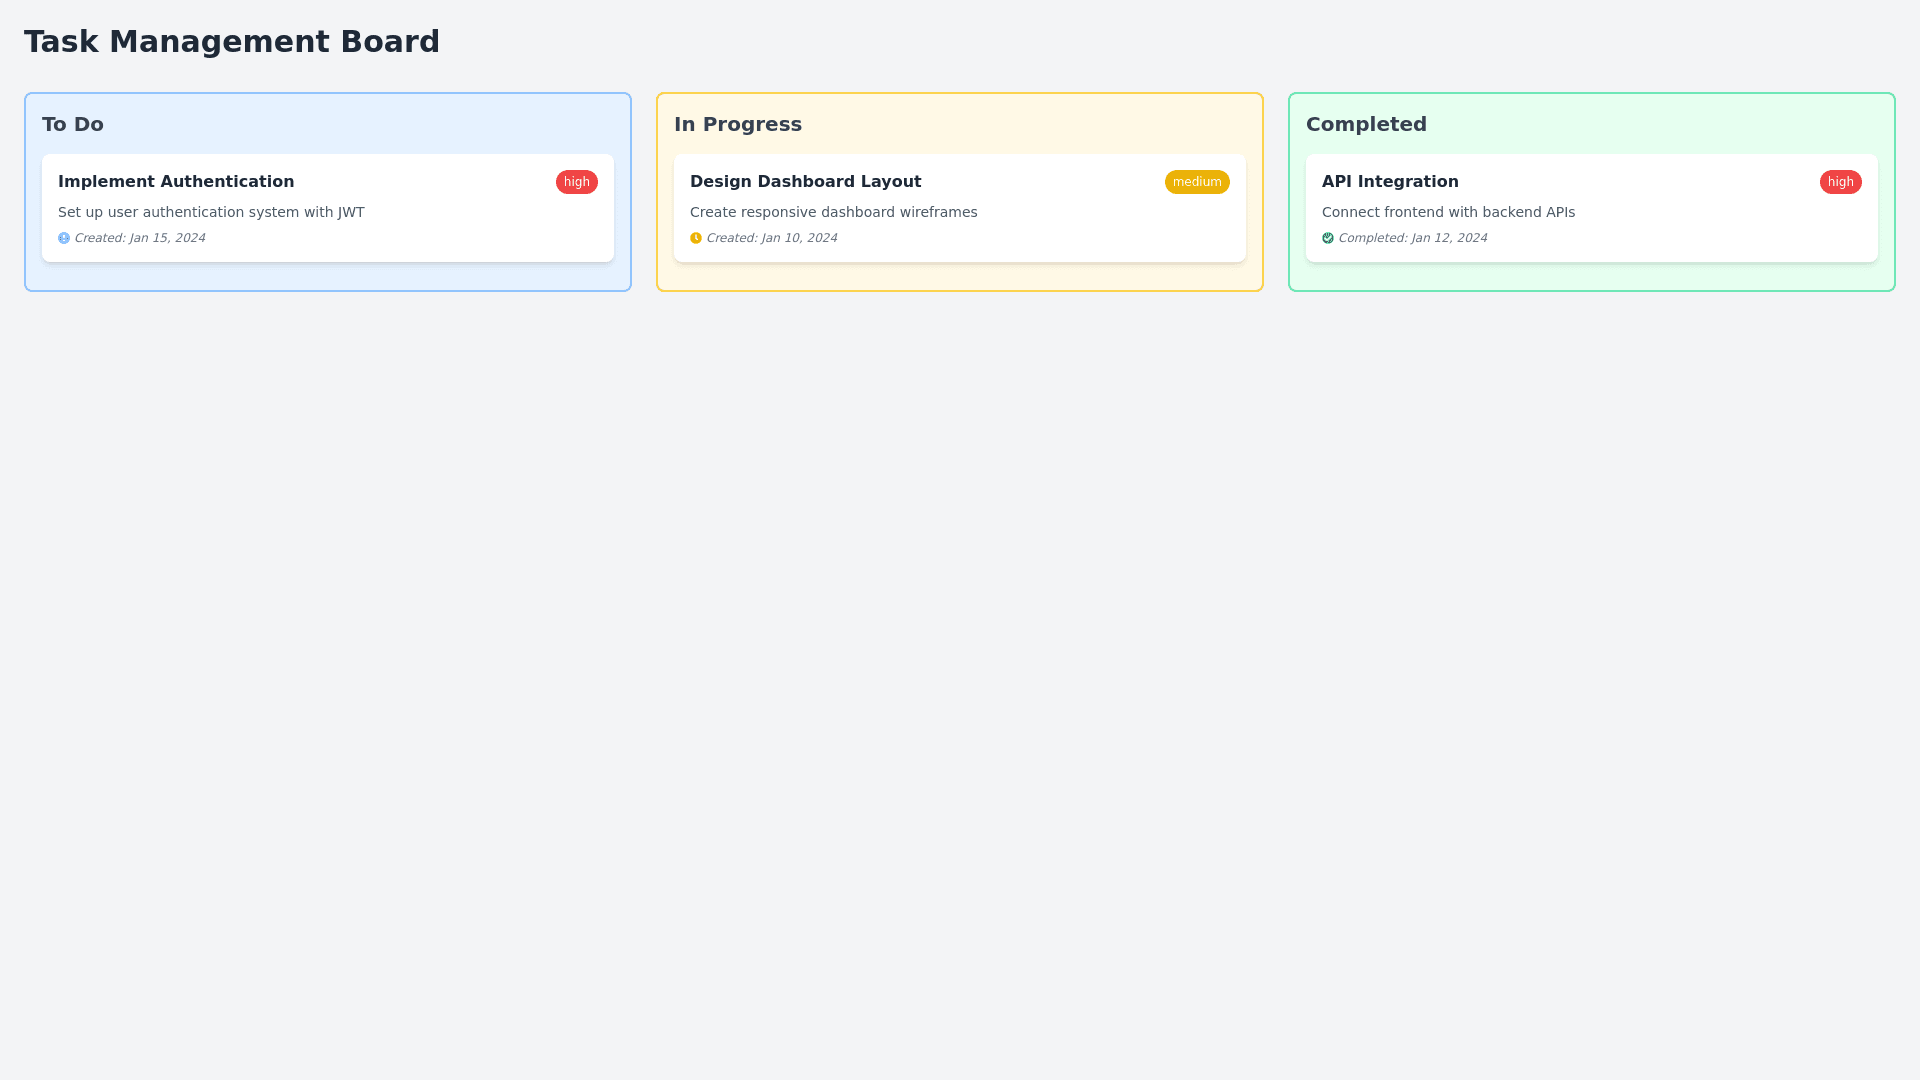
Task: Click the 'Create responsive dashboard wireframes' text
Action: pos(833,212)
